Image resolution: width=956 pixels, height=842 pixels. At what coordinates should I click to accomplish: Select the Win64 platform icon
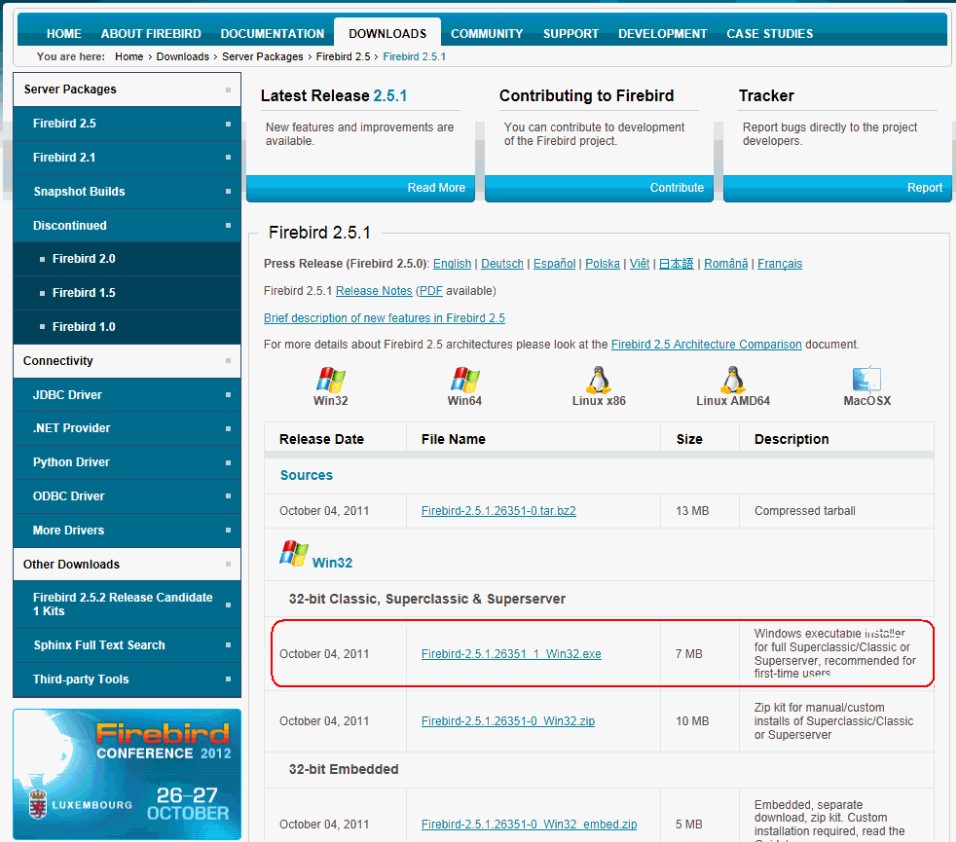[465, 379]
